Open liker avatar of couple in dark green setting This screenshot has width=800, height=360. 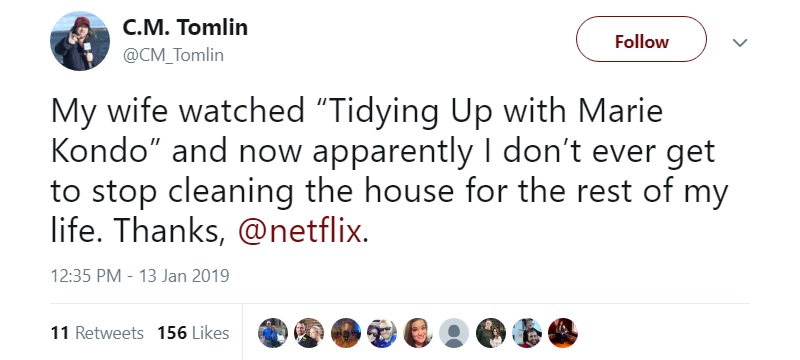tap(490, 333)
